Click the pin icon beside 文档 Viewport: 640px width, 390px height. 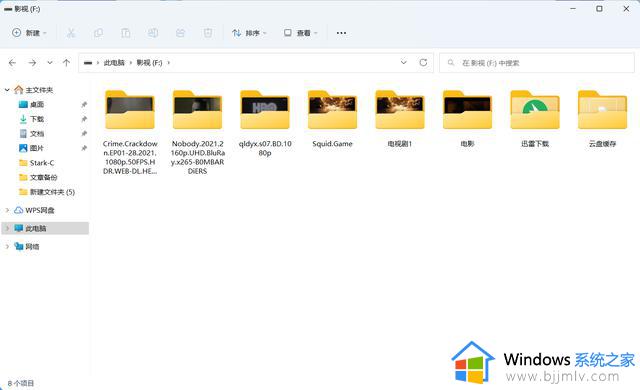pos(84,134)
